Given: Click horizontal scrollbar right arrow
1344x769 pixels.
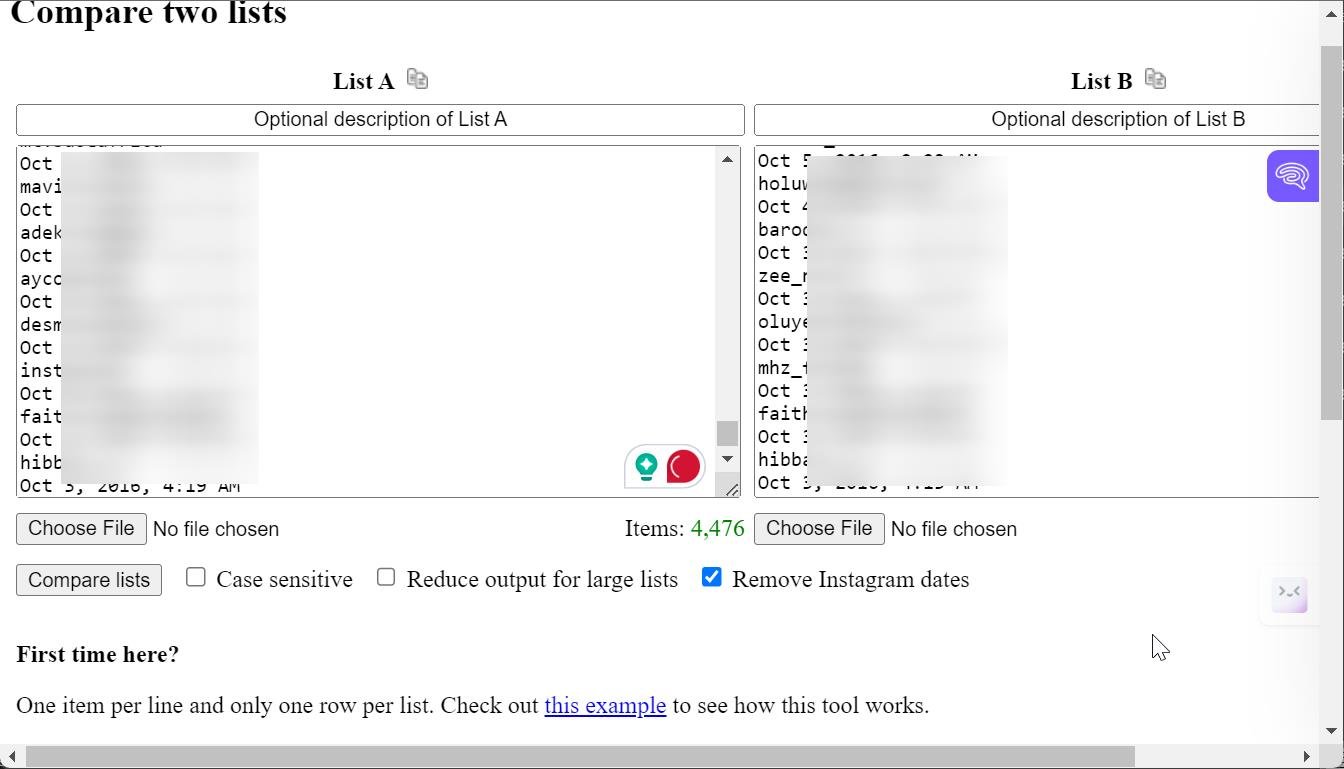Looking at the screenshot, I should click(x=1307, y=757).
